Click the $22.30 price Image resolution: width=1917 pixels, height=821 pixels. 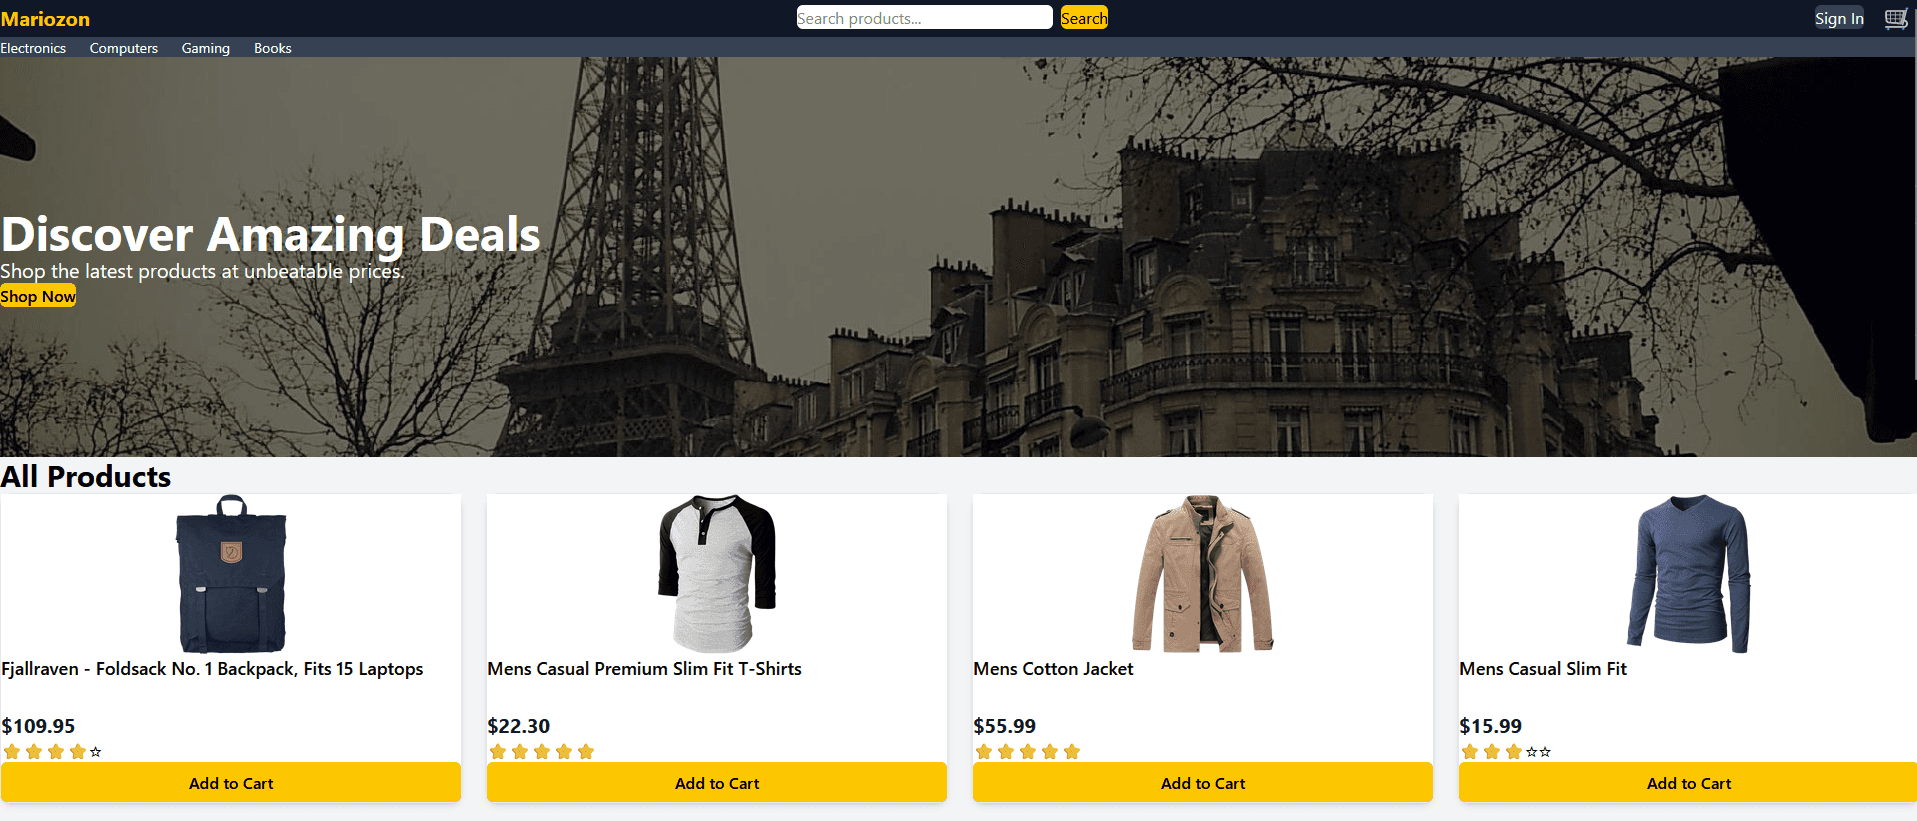518,726
